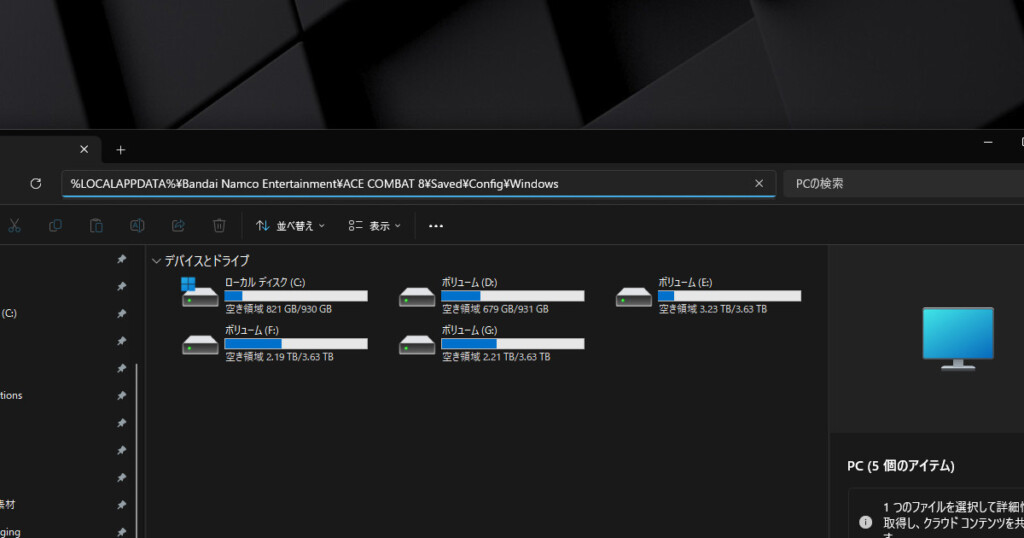Image resolution: width=1024 pixels, height=538 pixels.
Task: Click the pin icon next to (C:) sidebar item
Action: (x=121, y=313)
